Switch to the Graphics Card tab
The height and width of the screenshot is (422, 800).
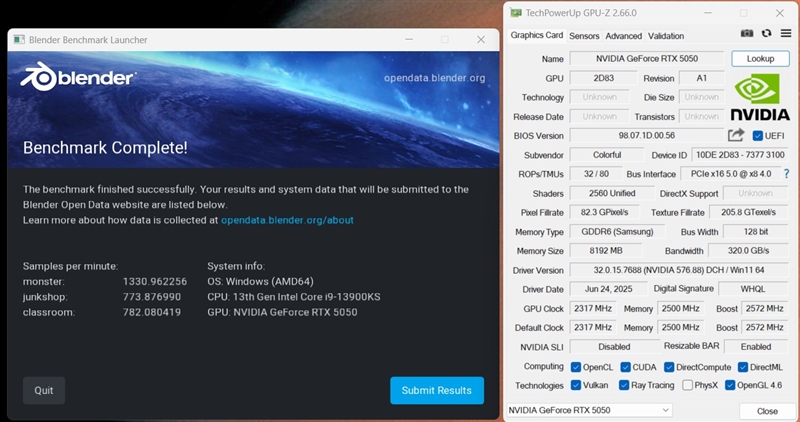537,35
